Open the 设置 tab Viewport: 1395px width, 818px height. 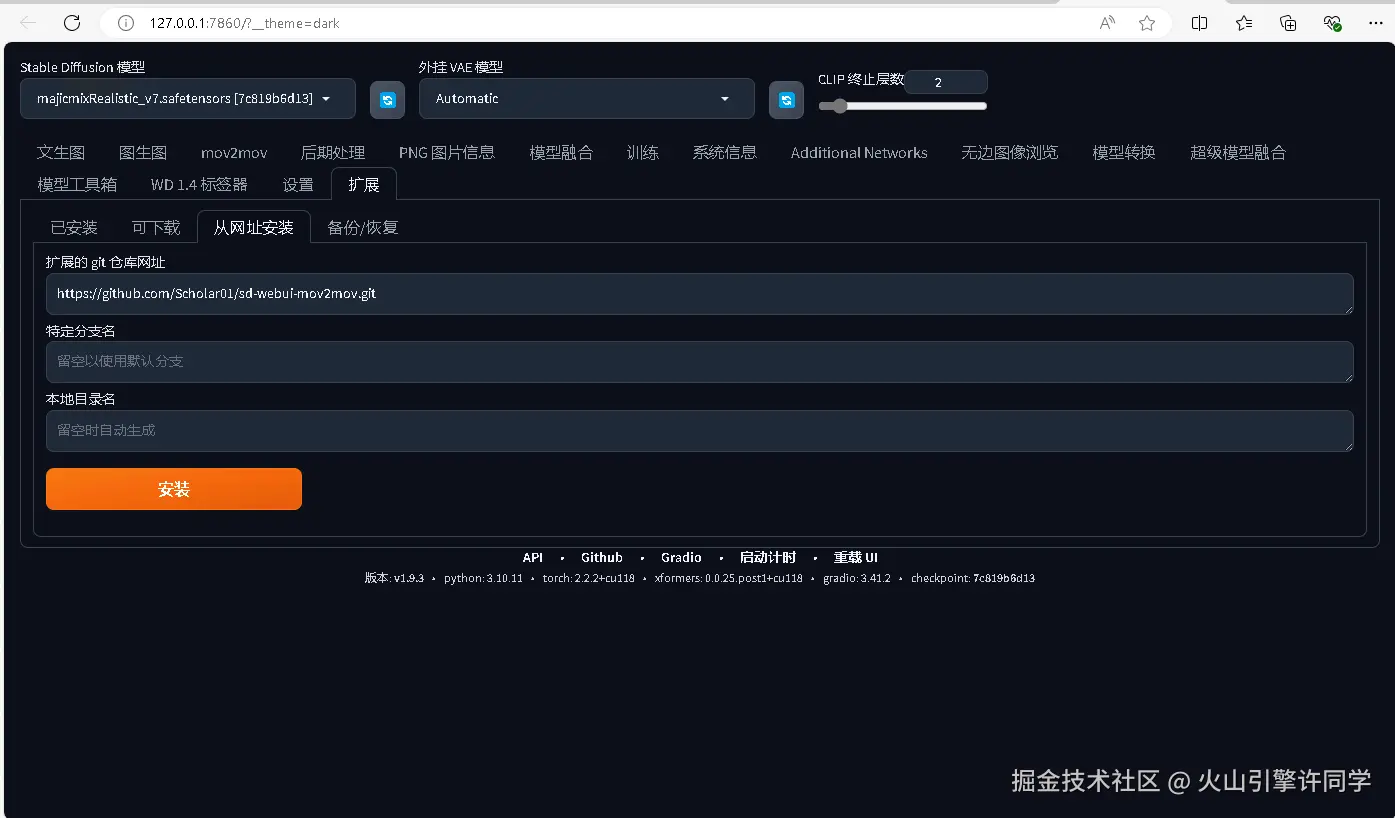(x=298, y=185)
